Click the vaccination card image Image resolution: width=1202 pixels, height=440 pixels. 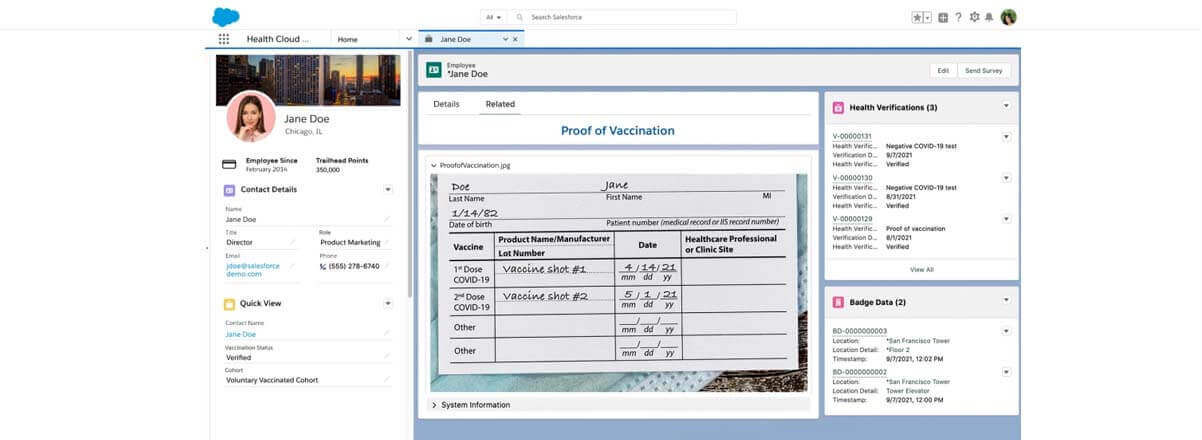(618, 282)
